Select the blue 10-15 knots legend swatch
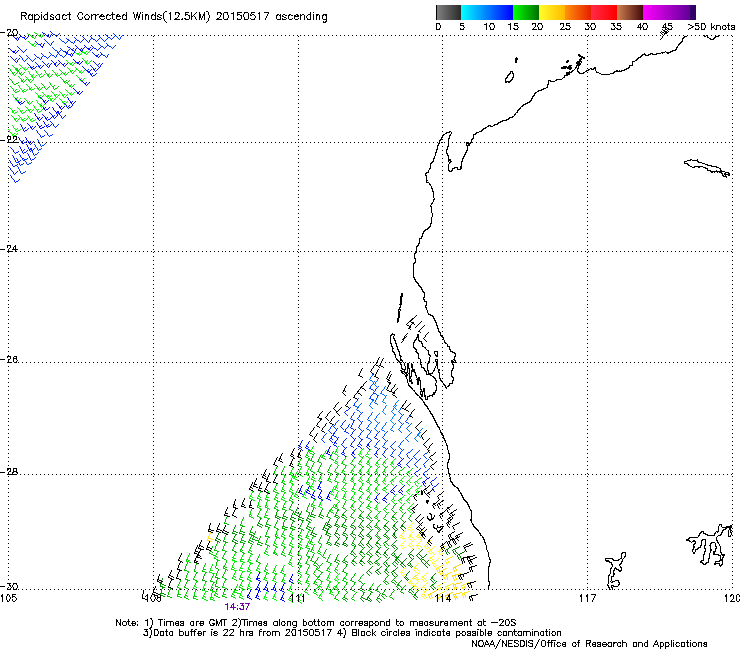Viewport: 740px width, 650px height. tap(499, 12)
